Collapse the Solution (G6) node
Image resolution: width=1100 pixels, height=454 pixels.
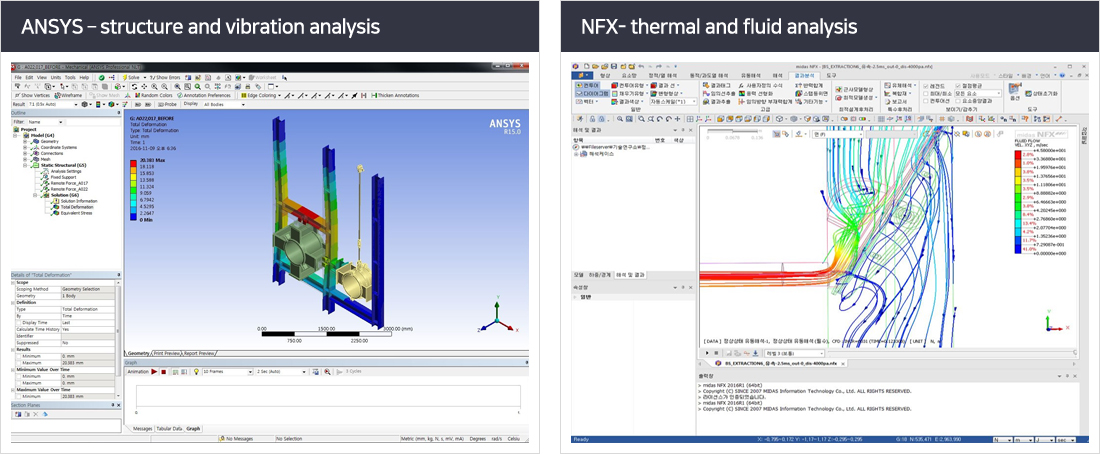click(36, 195)
